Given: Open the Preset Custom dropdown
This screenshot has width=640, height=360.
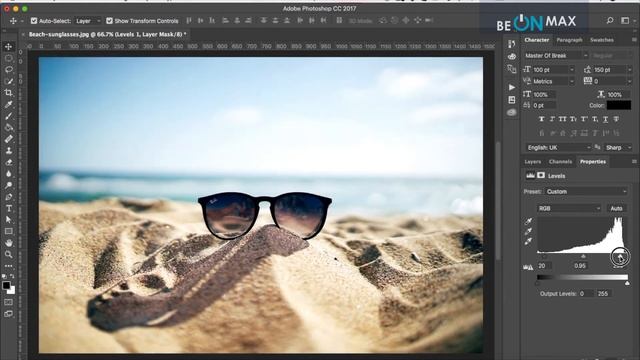Looking at the screenshot, I should (586, 191).
